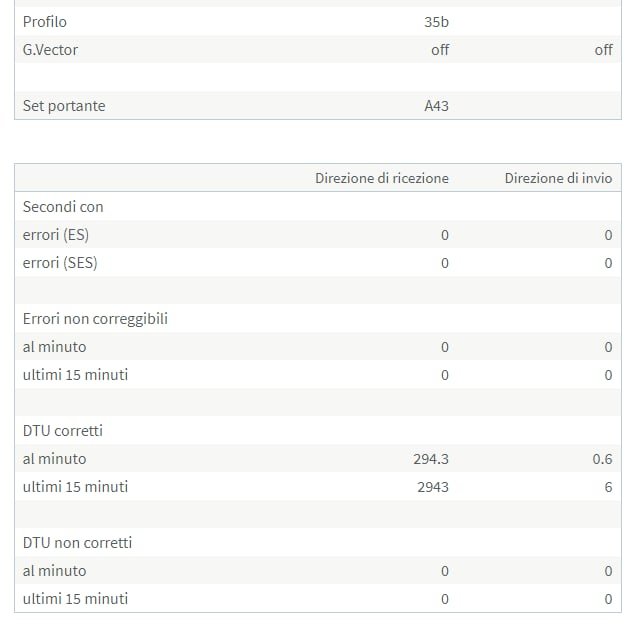Select the 2943 value for last 15 minutes

click(432, 487)
